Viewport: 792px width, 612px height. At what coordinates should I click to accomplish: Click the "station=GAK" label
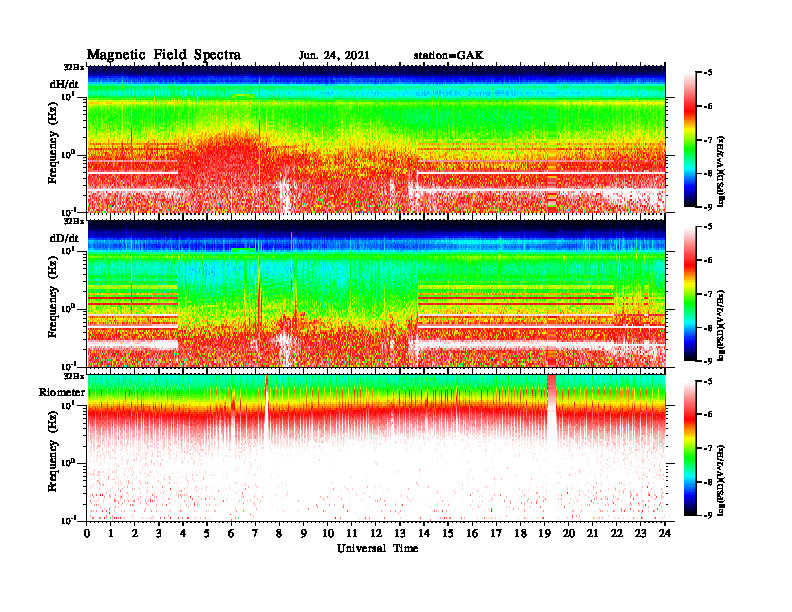(449, 56)
